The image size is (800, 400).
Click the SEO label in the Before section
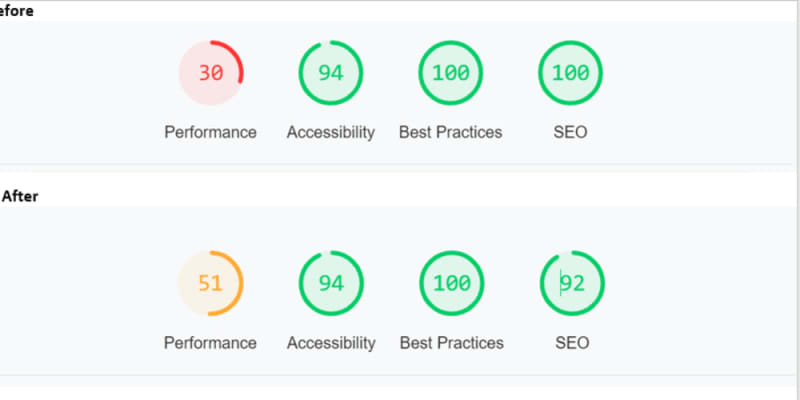tap(571, 132)
